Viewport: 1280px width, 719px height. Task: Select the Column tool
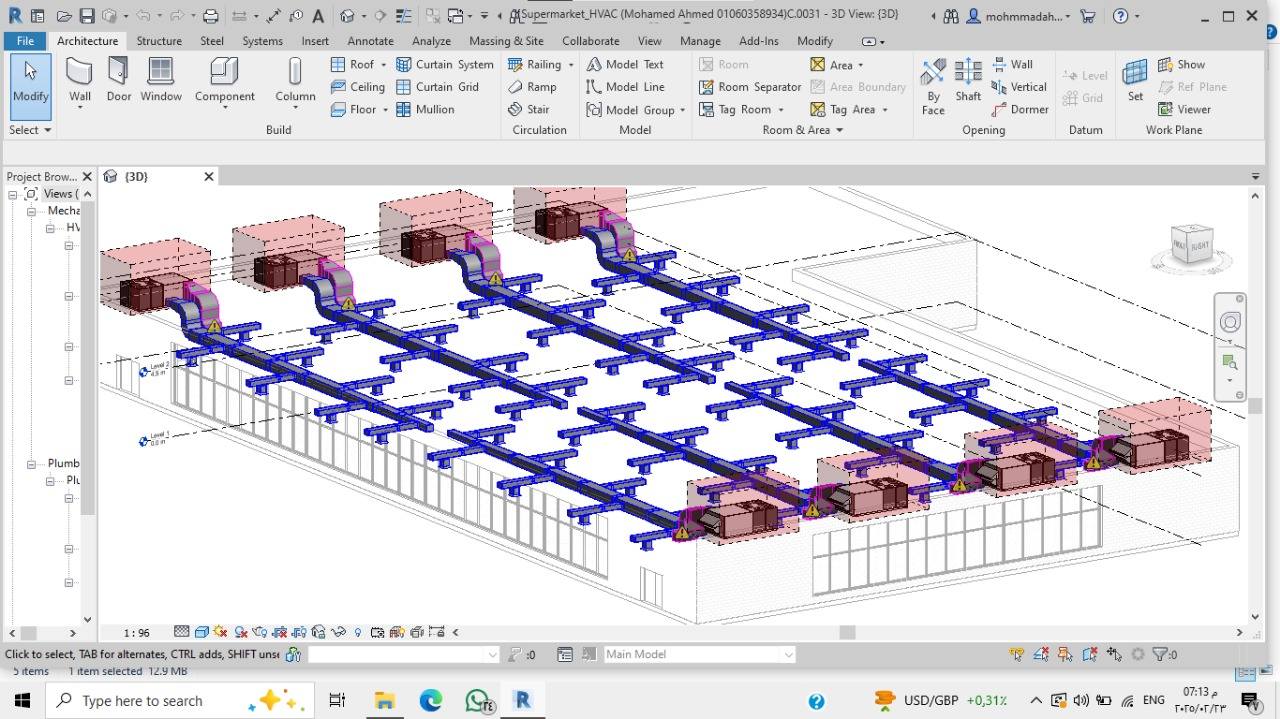point(295,78)
